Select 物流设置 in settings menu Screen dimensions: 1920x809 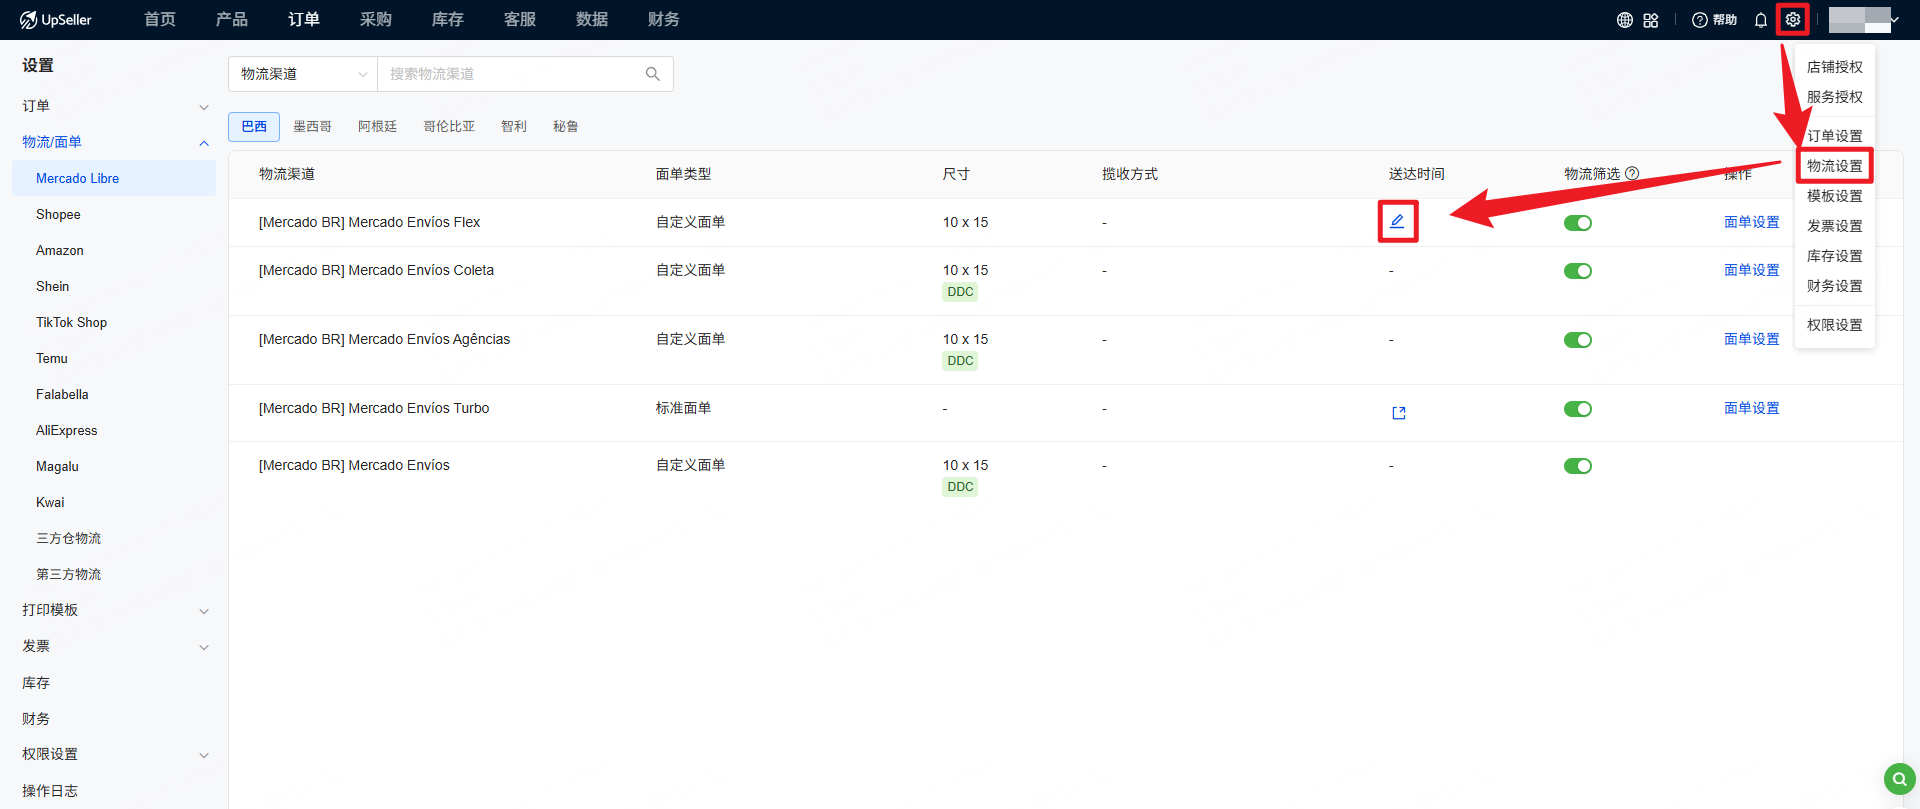pos(1835,166)
